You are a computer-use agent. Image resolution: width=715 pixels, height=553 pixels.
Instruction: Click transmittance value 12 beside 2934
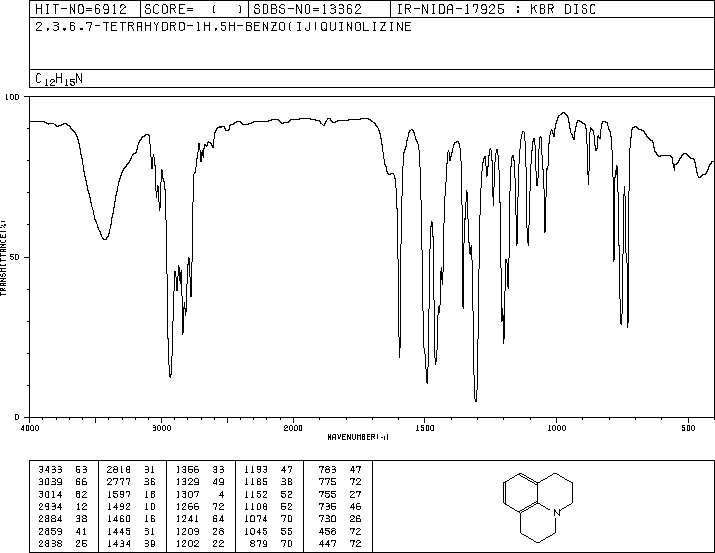click(82, 506)
